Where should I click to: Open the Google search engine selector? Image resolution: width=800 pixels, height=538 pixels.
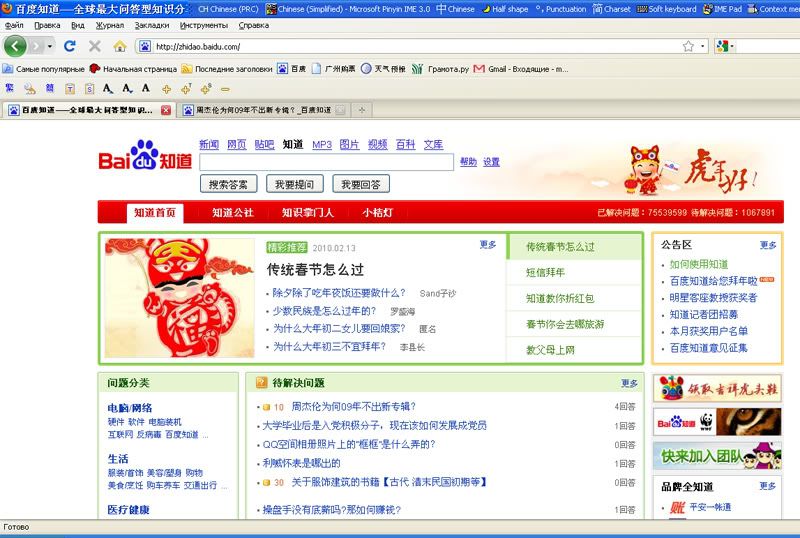[x=724, y=46]
